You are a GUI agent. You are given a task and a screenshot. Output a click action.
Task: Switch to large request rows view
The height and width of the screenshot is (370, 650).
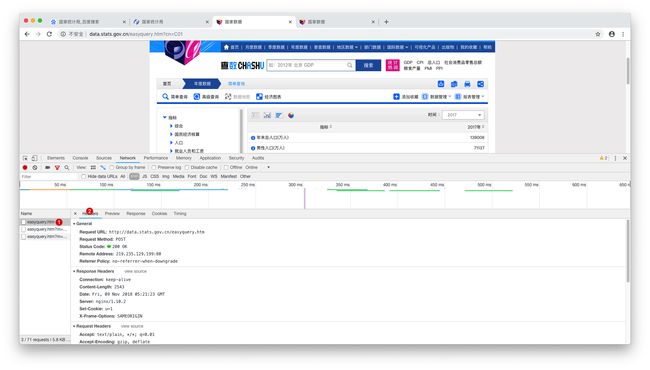93,167
